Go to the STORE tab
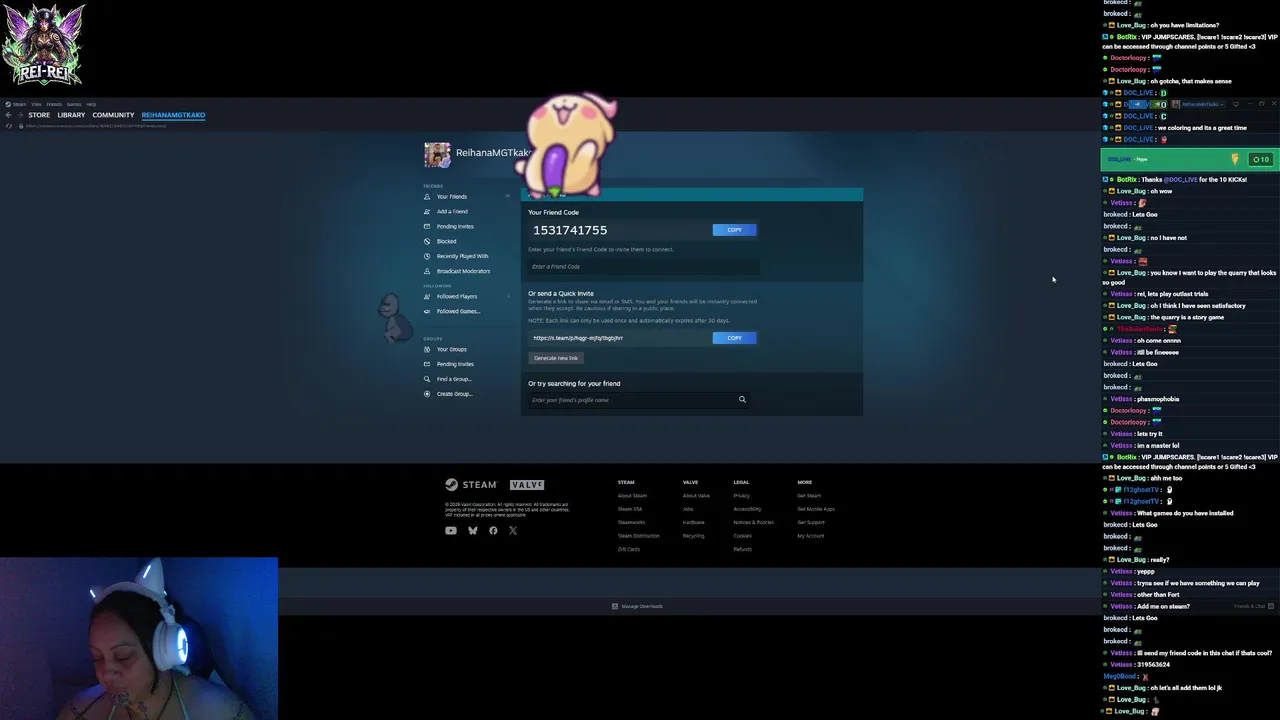Image resolution: width=1280 pixels, height=720 pixels. [x=39, y=115]
